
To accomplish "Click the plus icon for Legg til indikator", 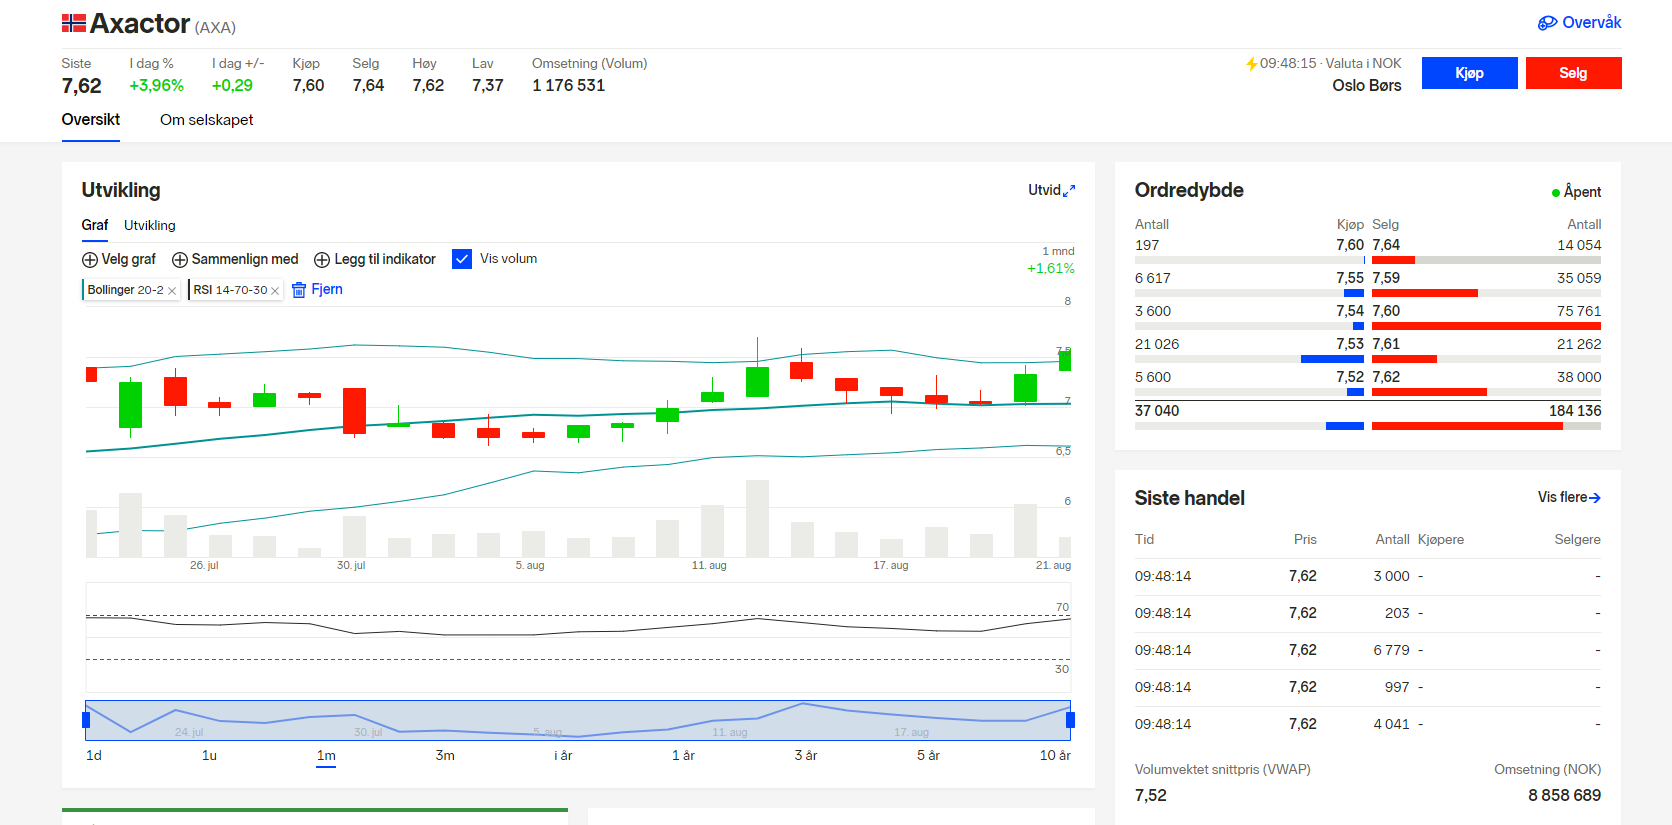I will [322, 260].
